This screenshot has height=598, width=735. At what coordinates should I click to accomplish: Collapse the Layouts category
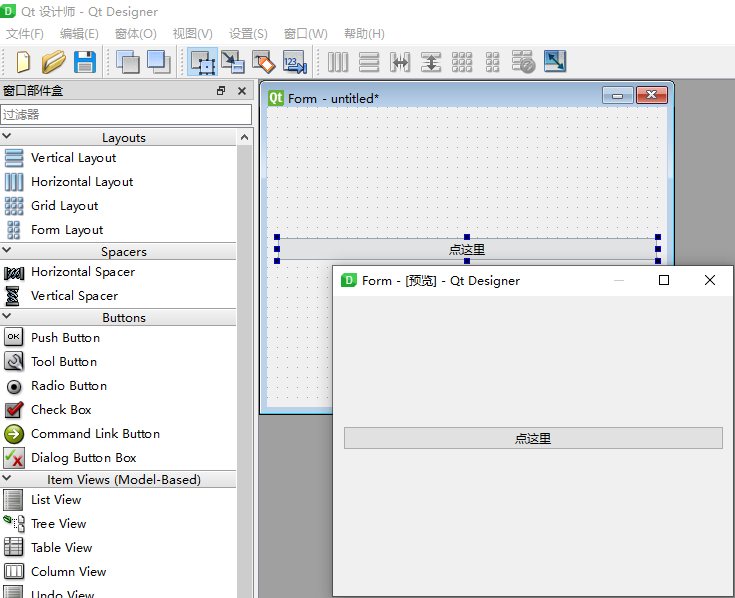(7, 136)
